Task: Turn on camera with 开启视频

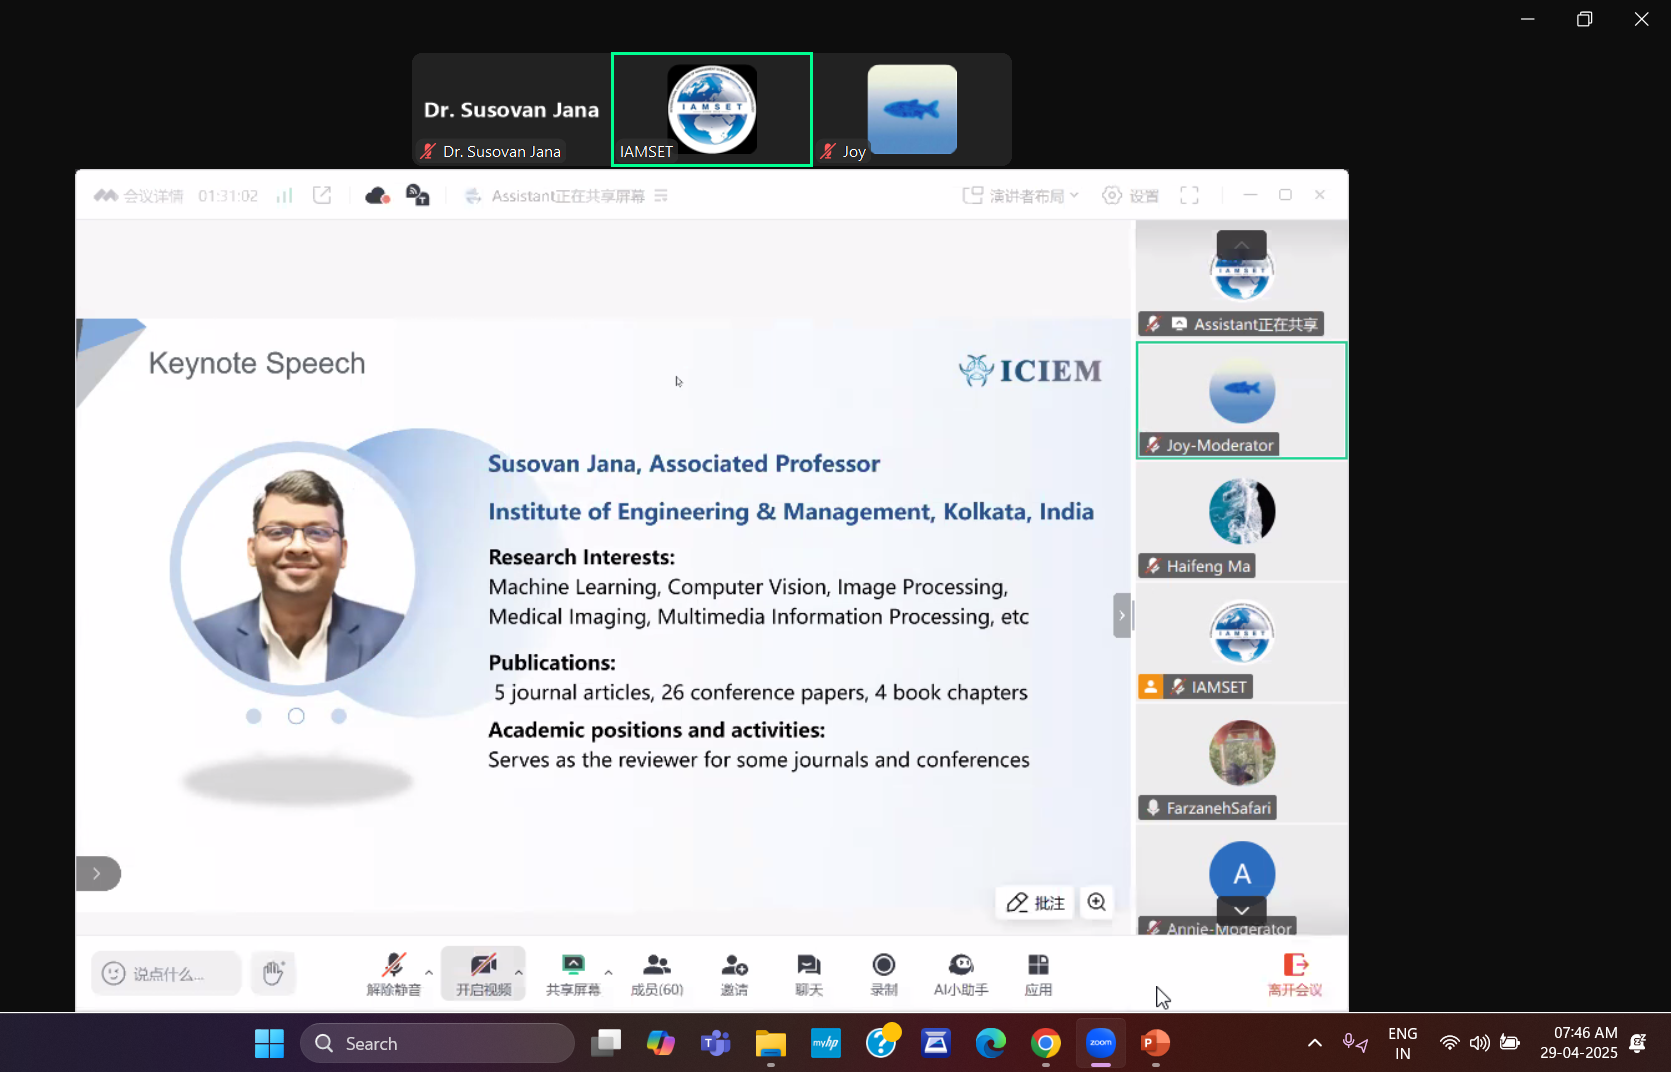Action: click(x=483, y=973)
